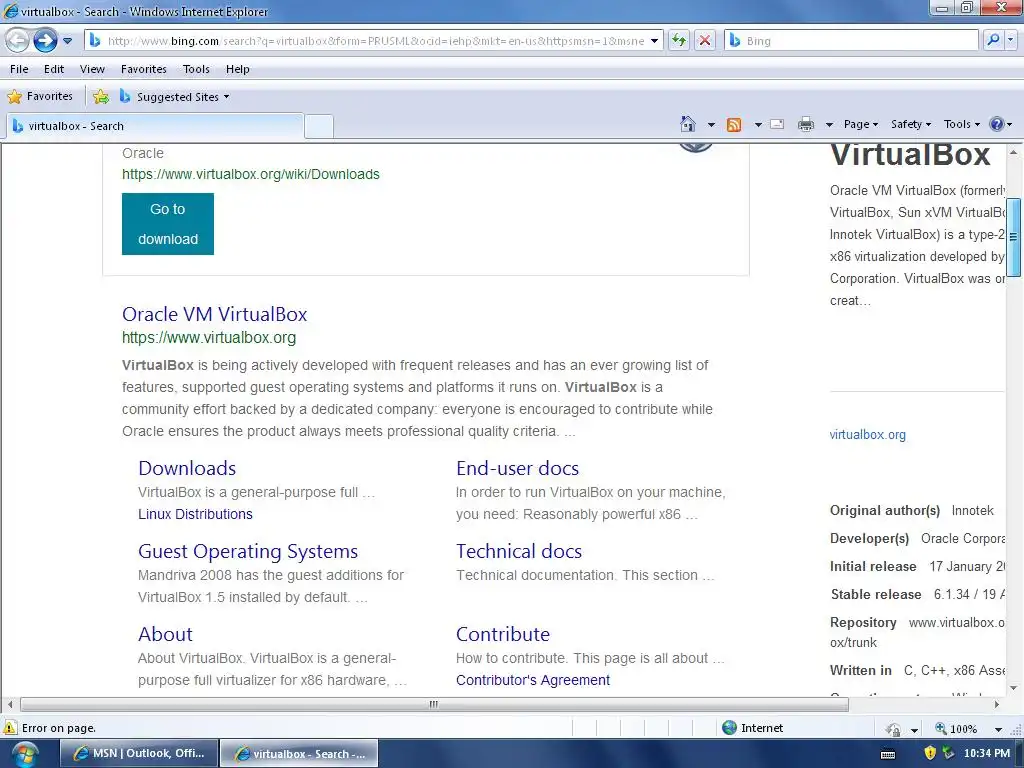1024x768 pixels.
Task: Open the Tools menu in menu bar
Action: [196, 69]
